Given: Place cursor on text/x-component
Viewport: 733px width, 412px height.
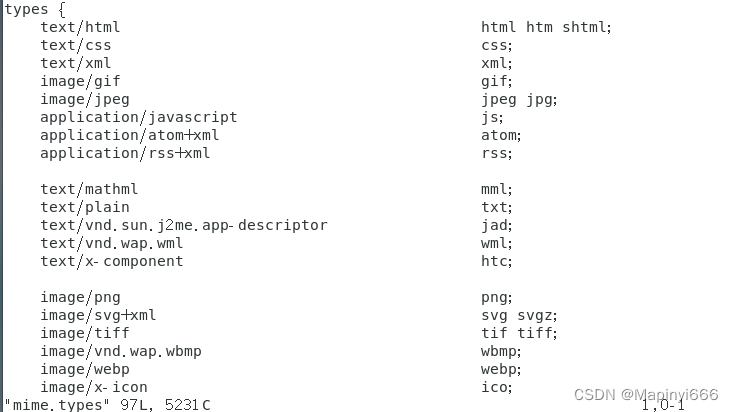Looking at the screenshot, I should point(112,261).
